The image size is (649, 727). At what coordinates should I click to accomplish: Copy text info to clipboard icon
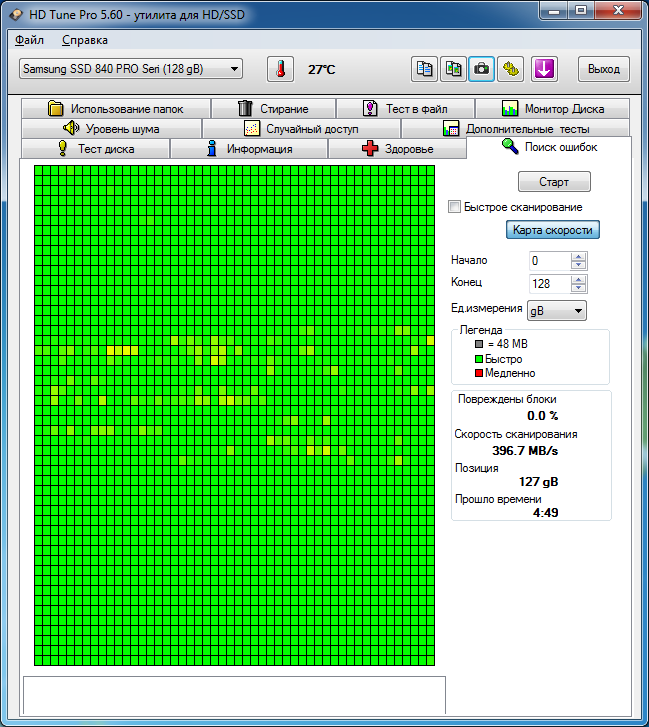424,70
